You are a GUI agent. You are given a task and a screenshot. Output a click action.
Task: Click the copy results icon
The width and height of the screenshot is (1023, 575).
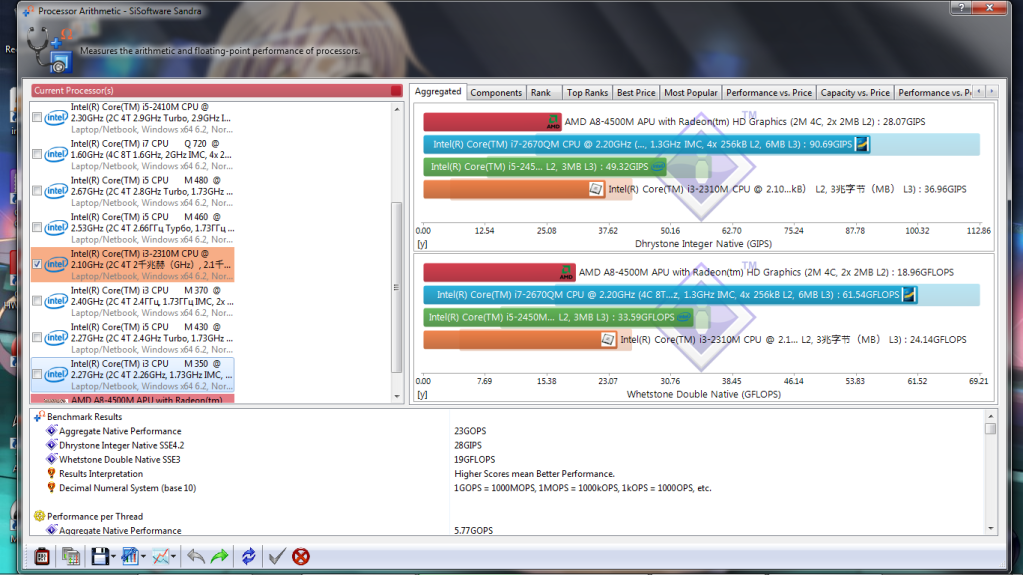[70, 557]
